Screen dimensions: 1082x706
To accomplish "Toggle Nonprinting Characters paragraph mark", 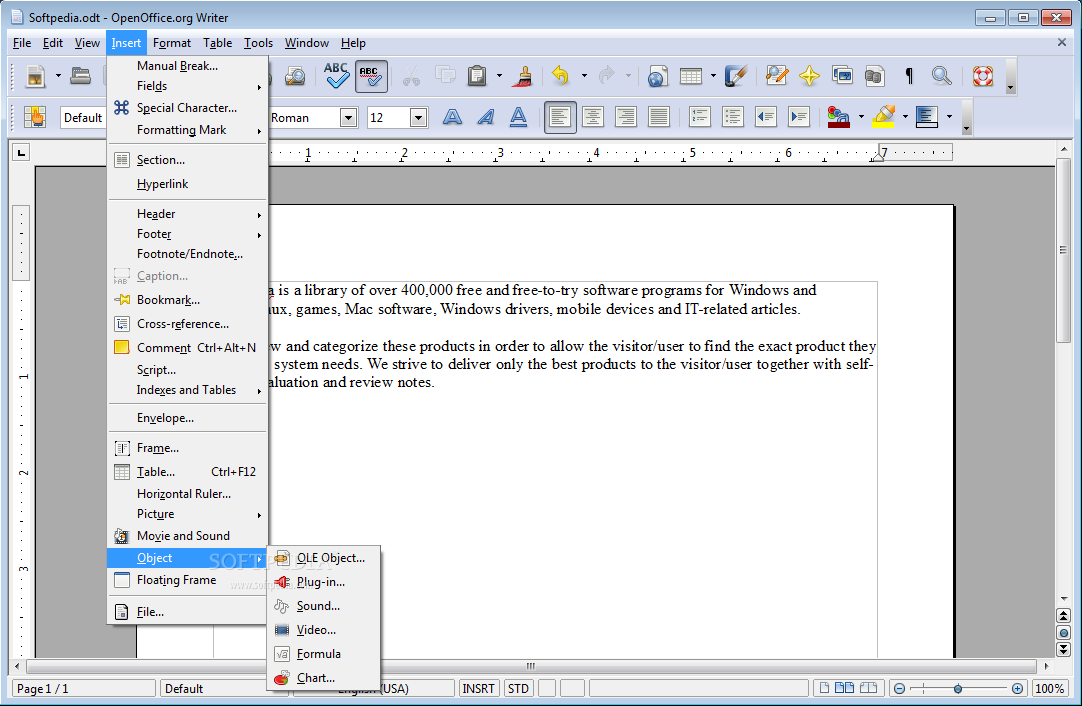I will (909, 76).
